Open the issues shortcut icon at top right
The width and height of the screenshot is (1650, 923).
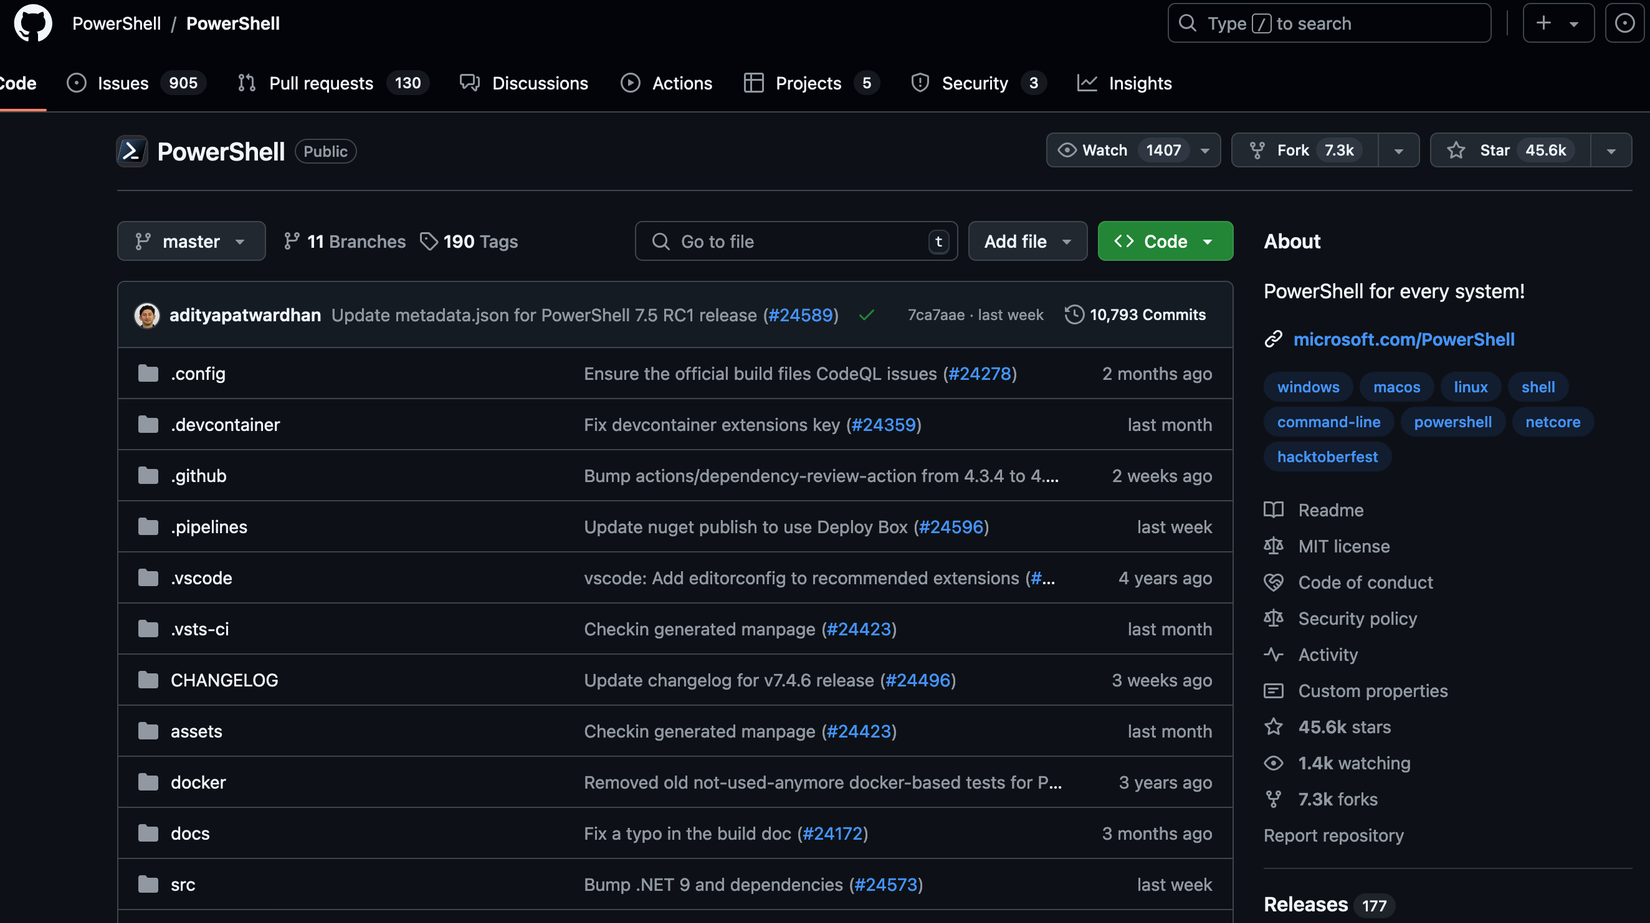point(1624,23)
